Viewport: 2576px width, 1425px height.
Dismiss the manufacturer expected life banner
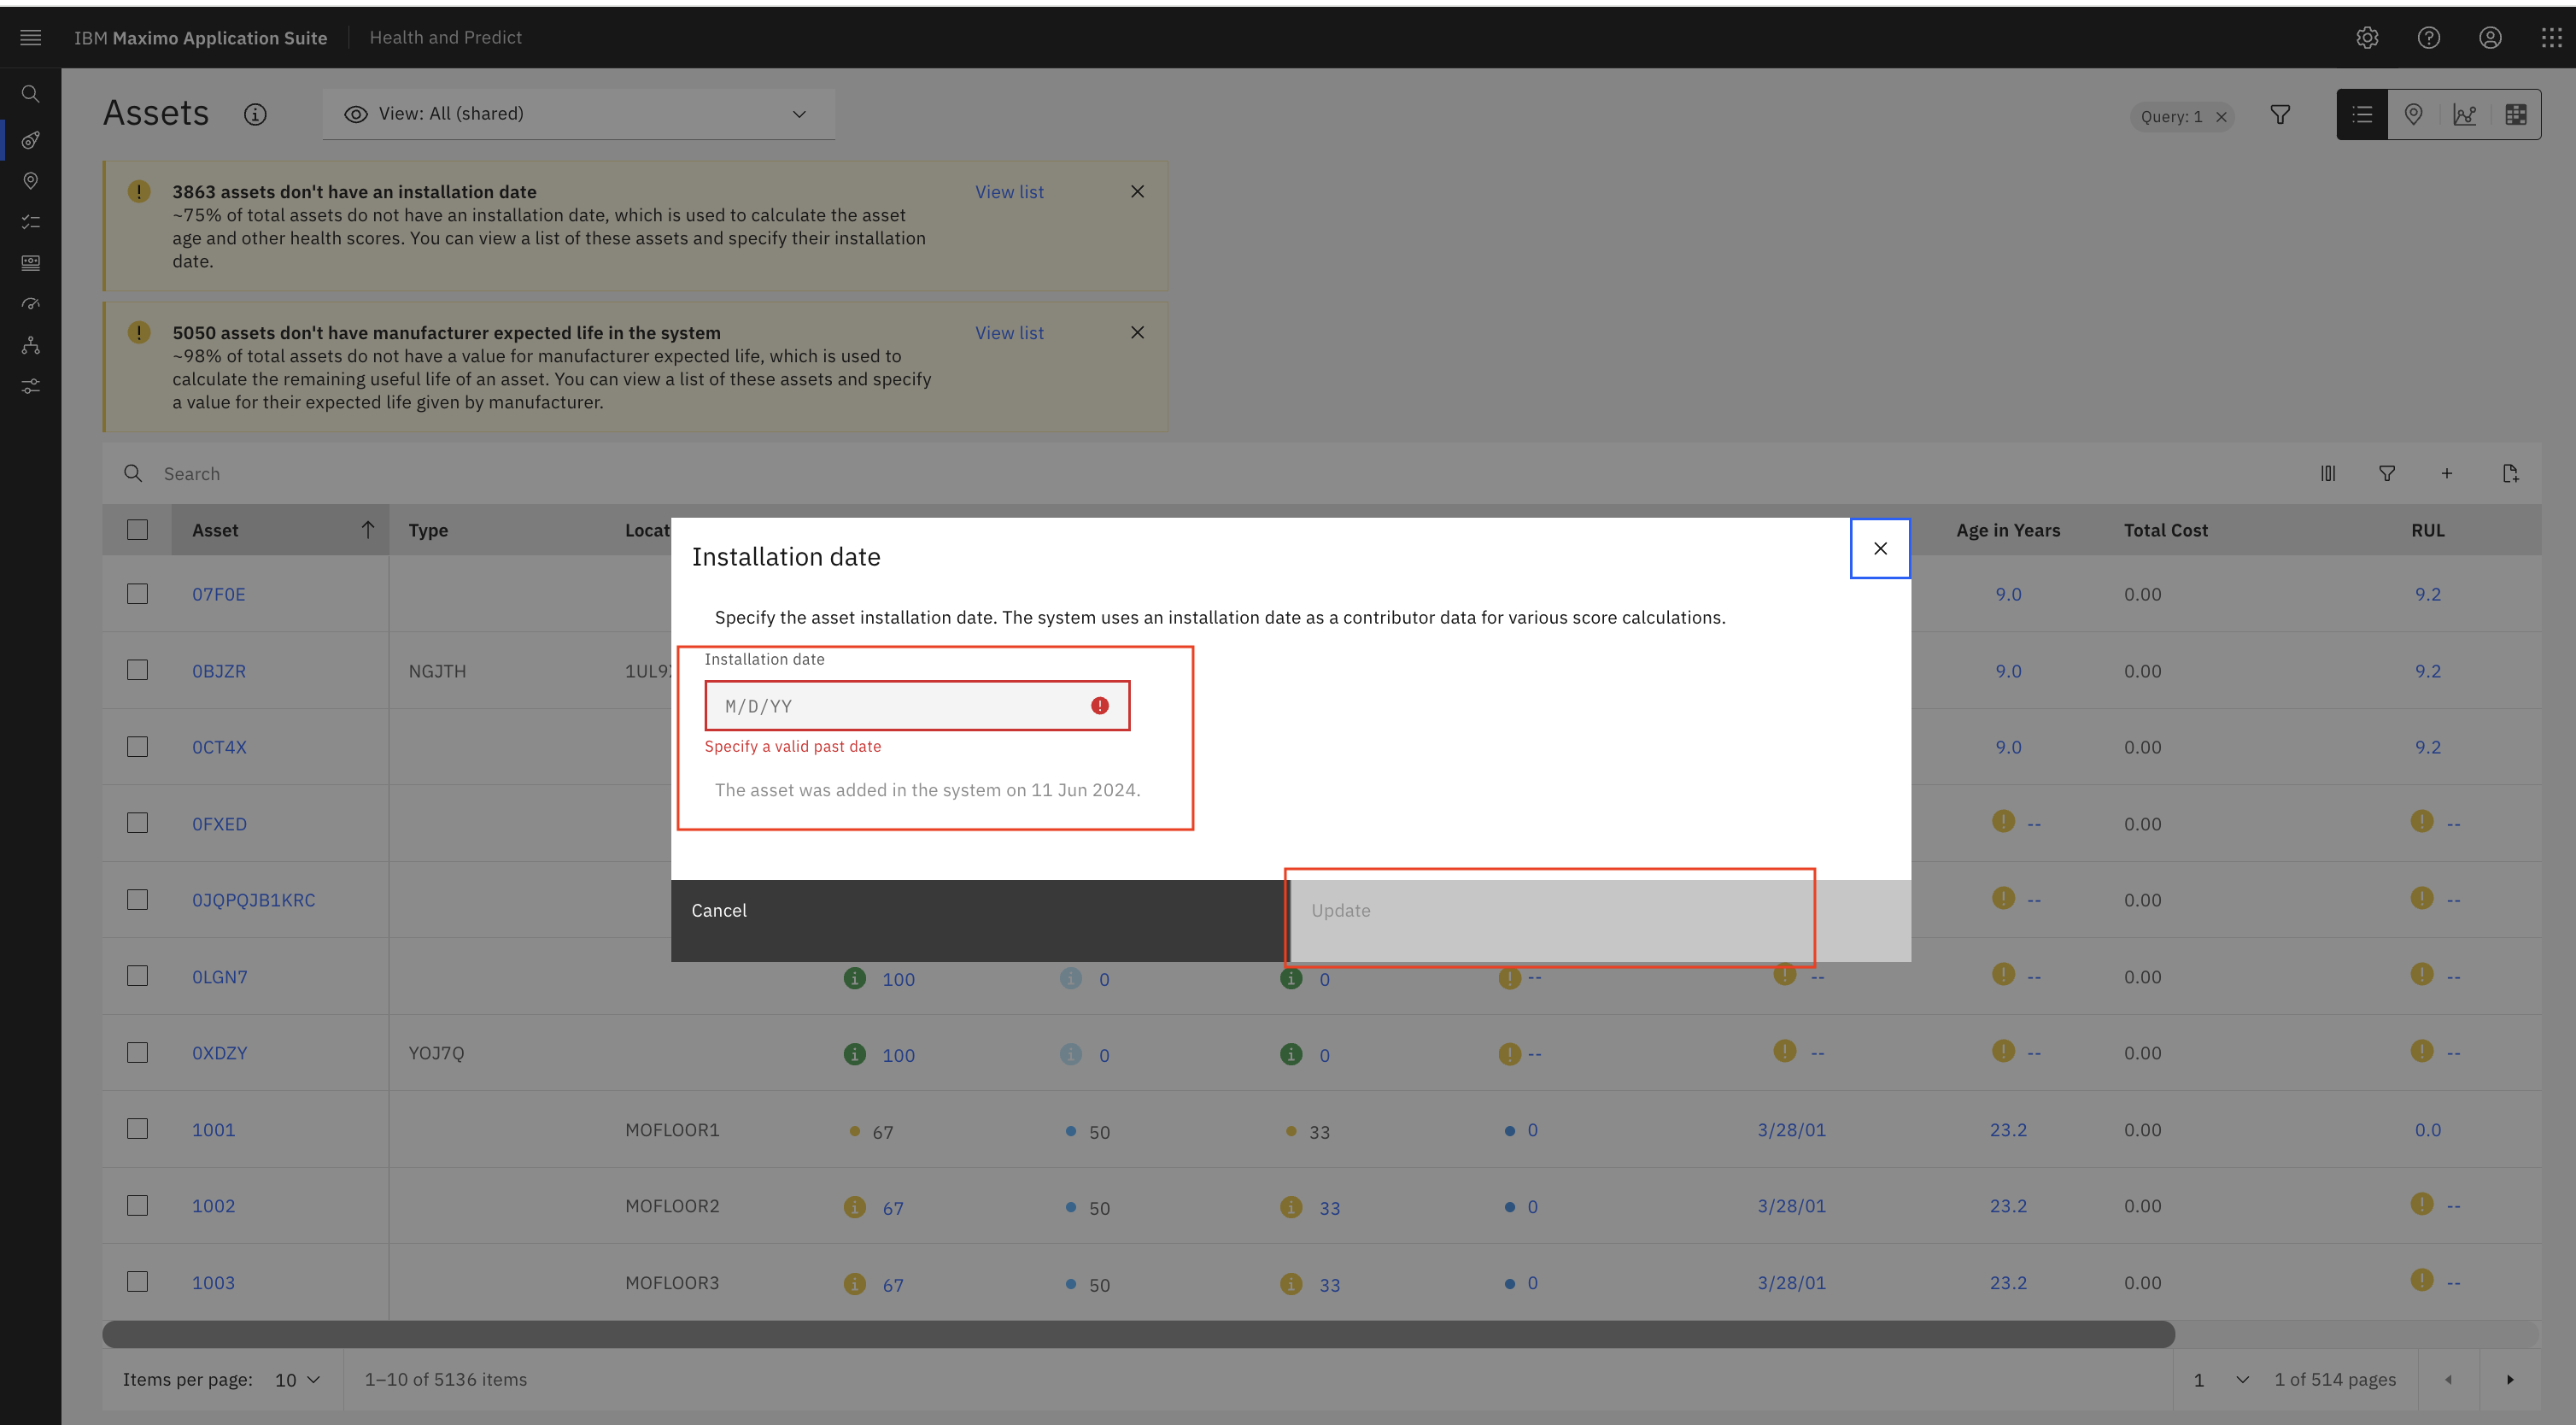coord(1137,332)
